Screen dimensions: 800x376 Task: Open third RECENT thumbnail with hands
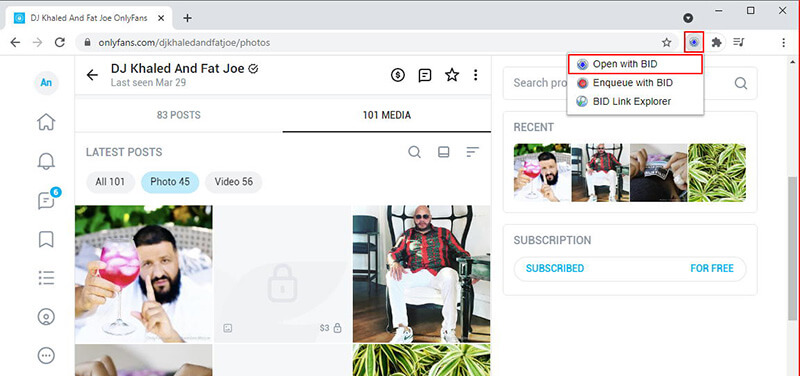click(x=659, y=172)
